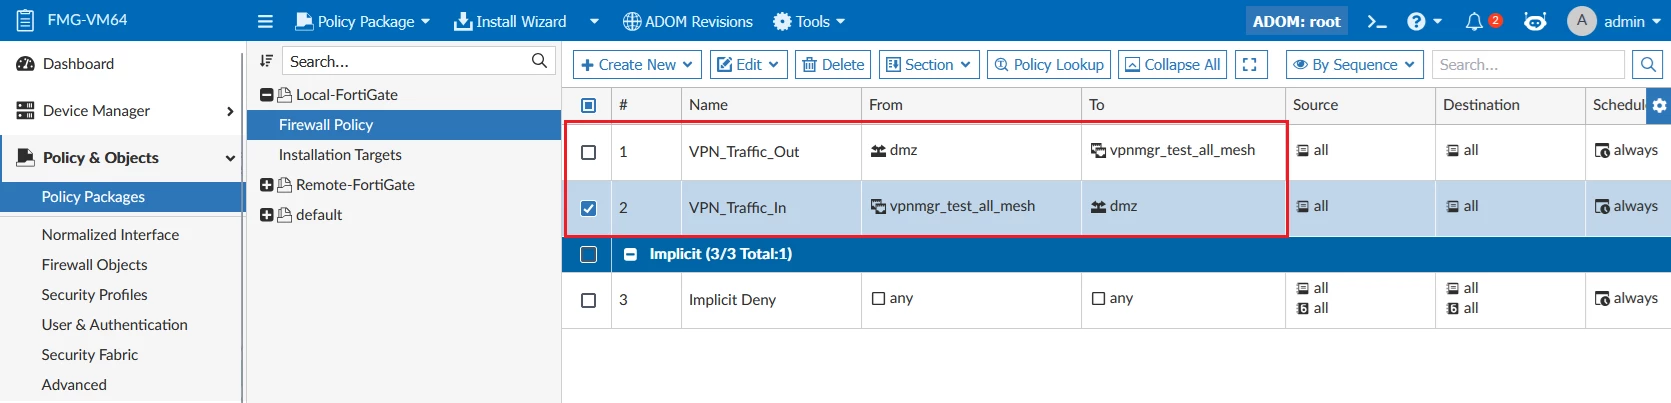Open User & Authentication in sidebar

point(114,325)
